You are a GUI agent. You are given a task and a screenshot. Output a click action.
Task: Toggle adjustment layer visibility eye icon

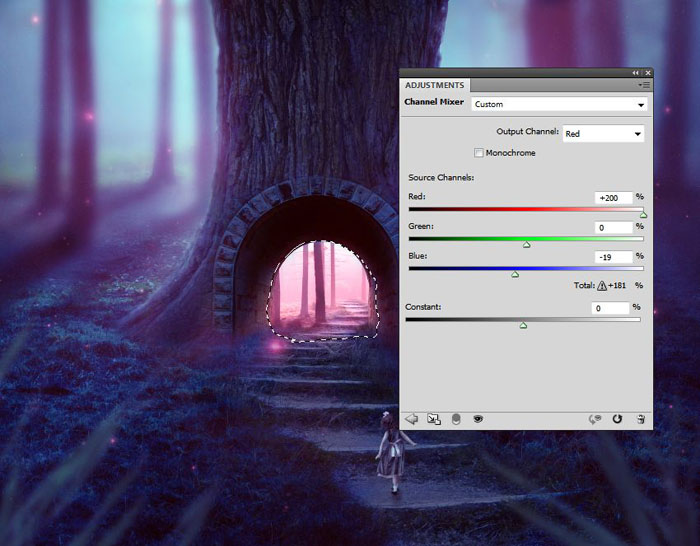[x=478, y=419]
